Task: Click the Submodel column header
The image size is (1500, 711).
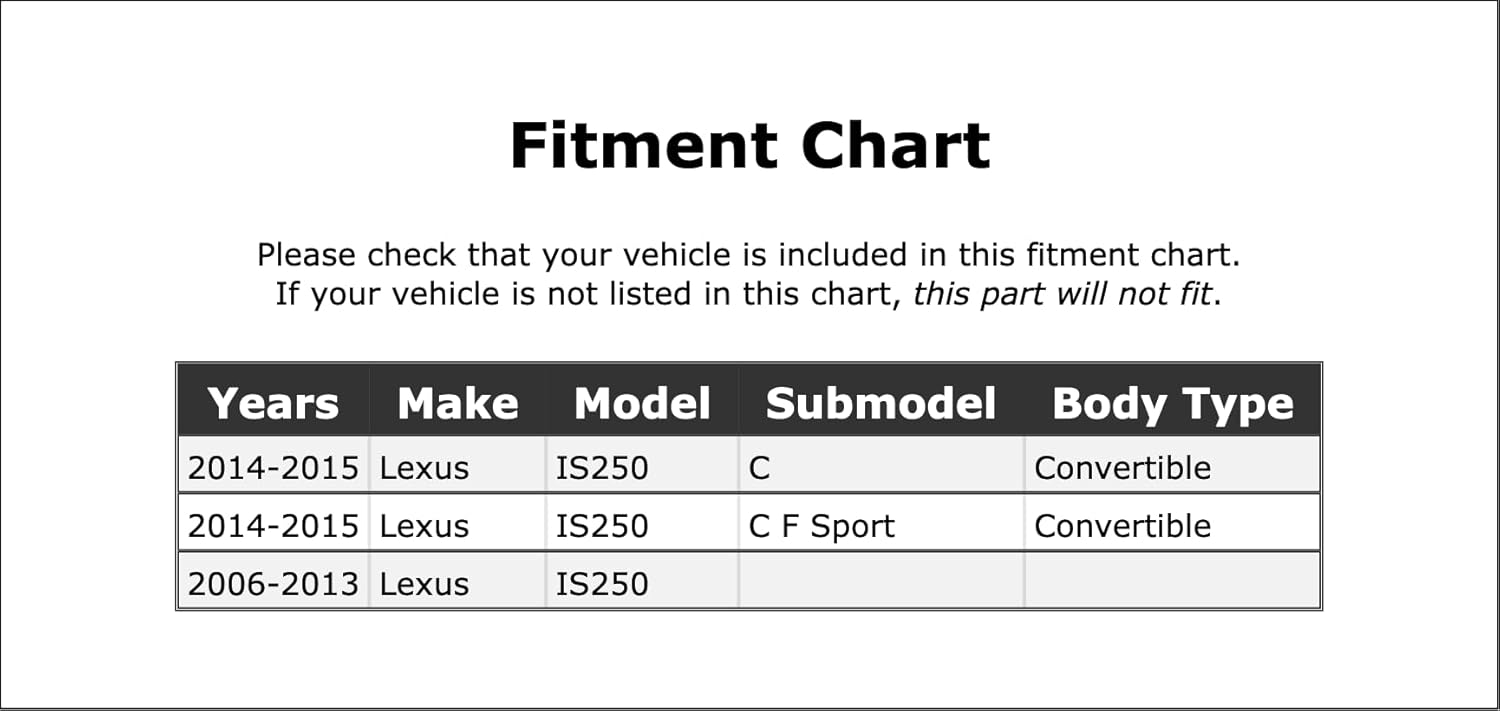Action: [881, 404]
